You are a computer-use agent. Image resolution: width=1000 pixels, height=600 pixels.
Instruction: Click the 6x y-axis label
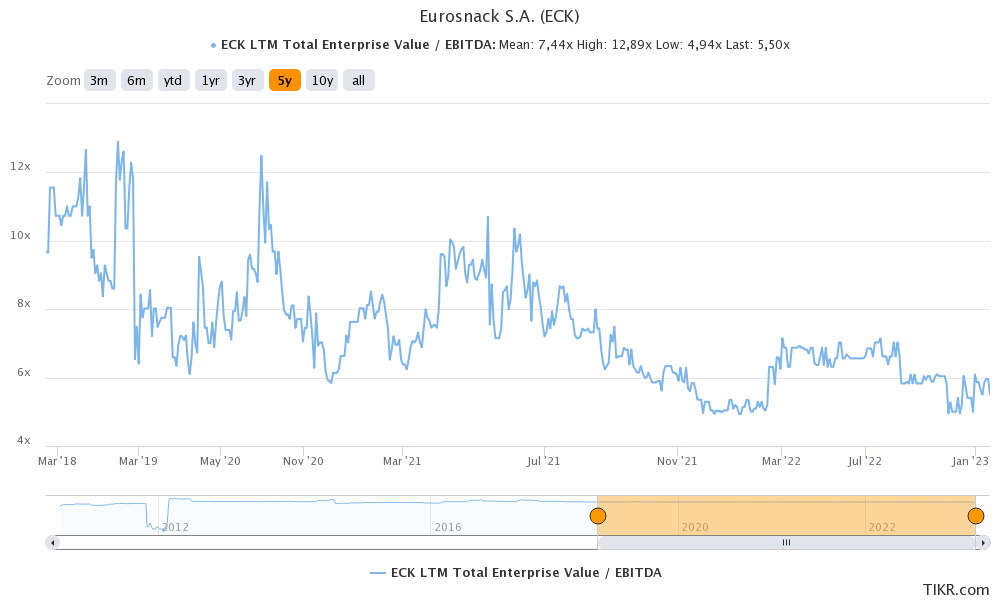[x=24, y=372]
